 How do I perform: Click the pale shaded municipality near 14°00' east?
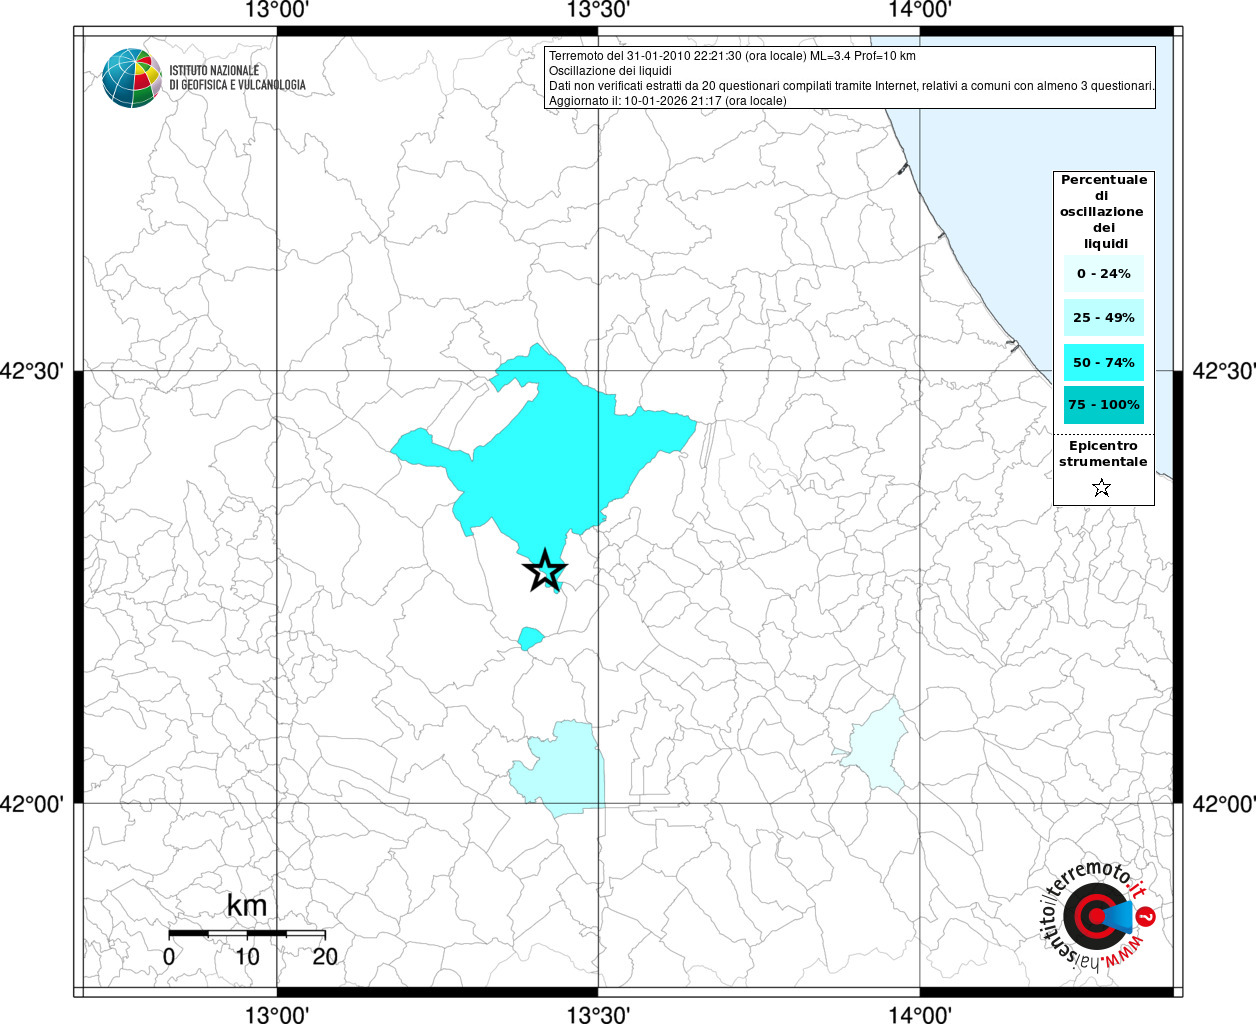877,748
